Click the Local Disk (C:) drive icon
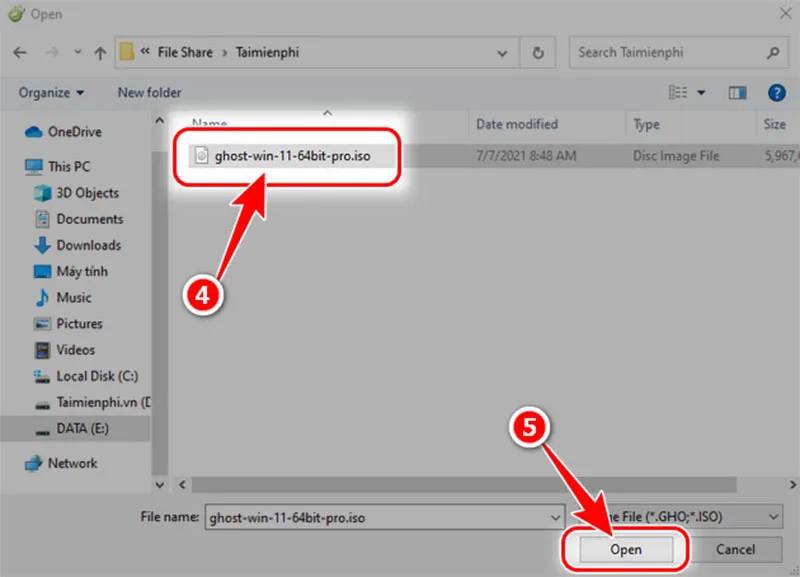This screenshot has height=577, width=800. pos(41,377)
